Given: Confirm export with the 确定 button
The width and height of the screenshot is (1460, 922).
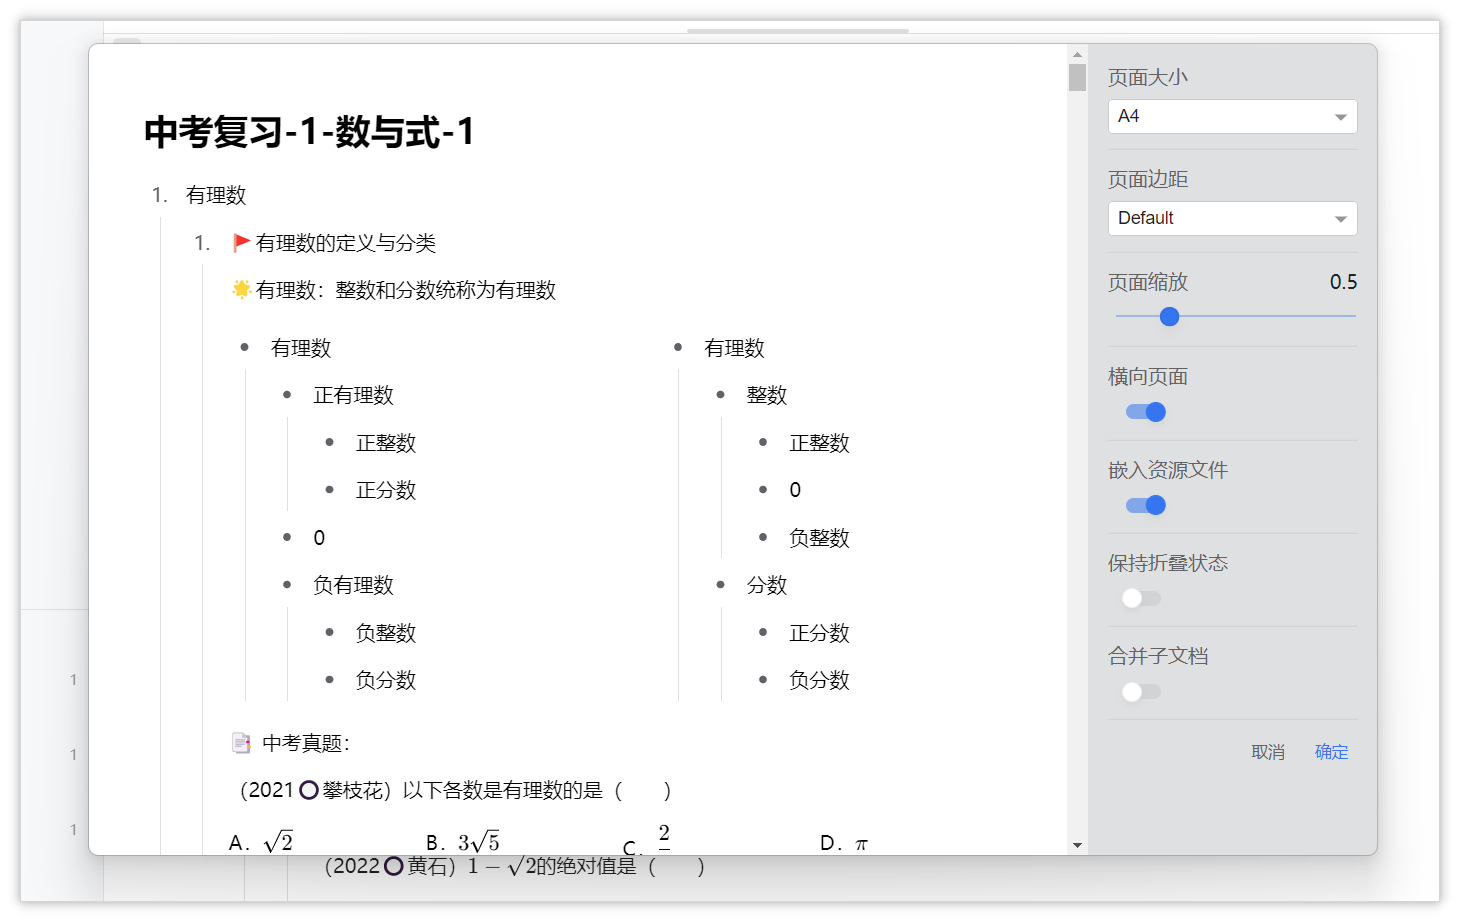Looking at the screenshot, I should click(1331, 752).
